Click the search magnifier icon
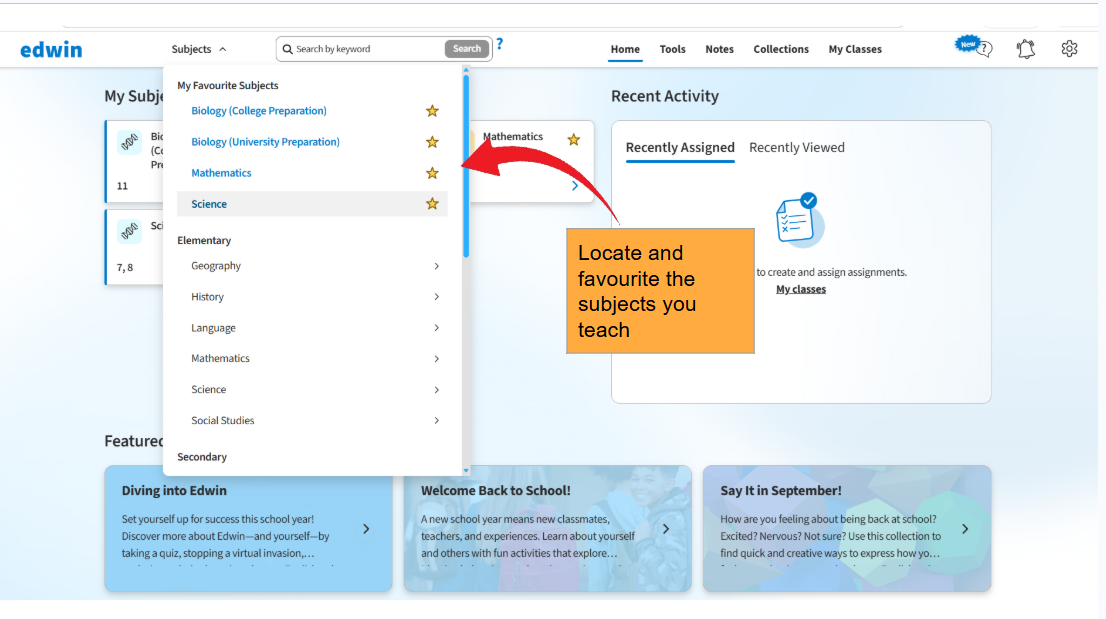 click(287, 49)
